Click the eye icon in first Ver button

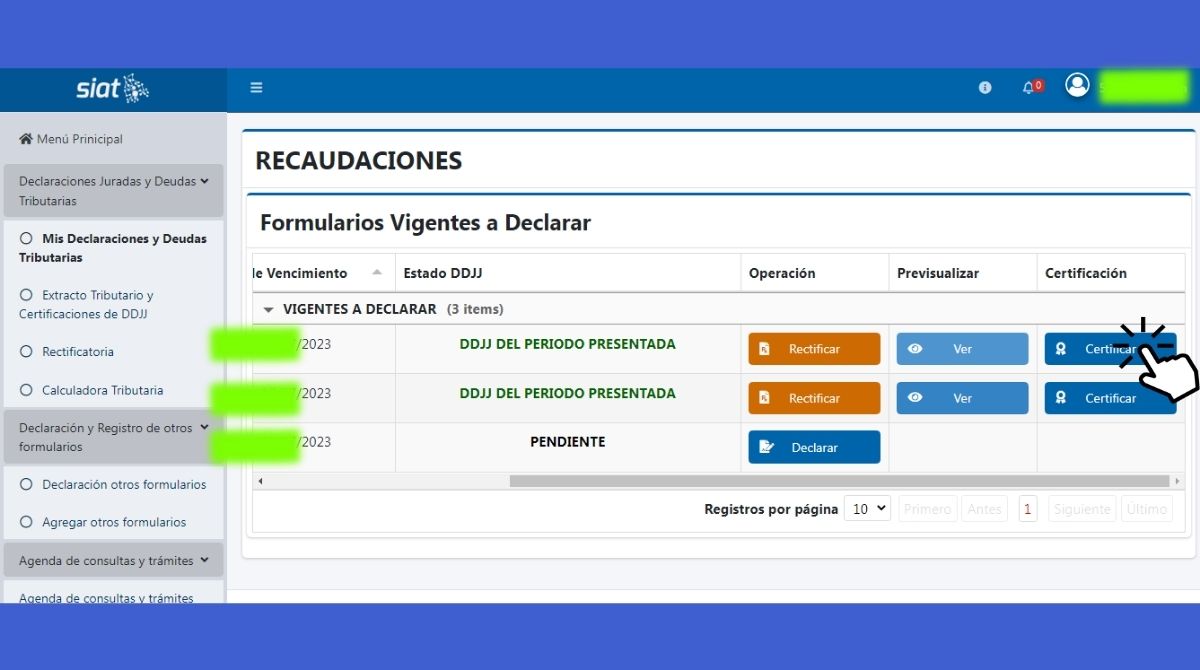point(915,349)
